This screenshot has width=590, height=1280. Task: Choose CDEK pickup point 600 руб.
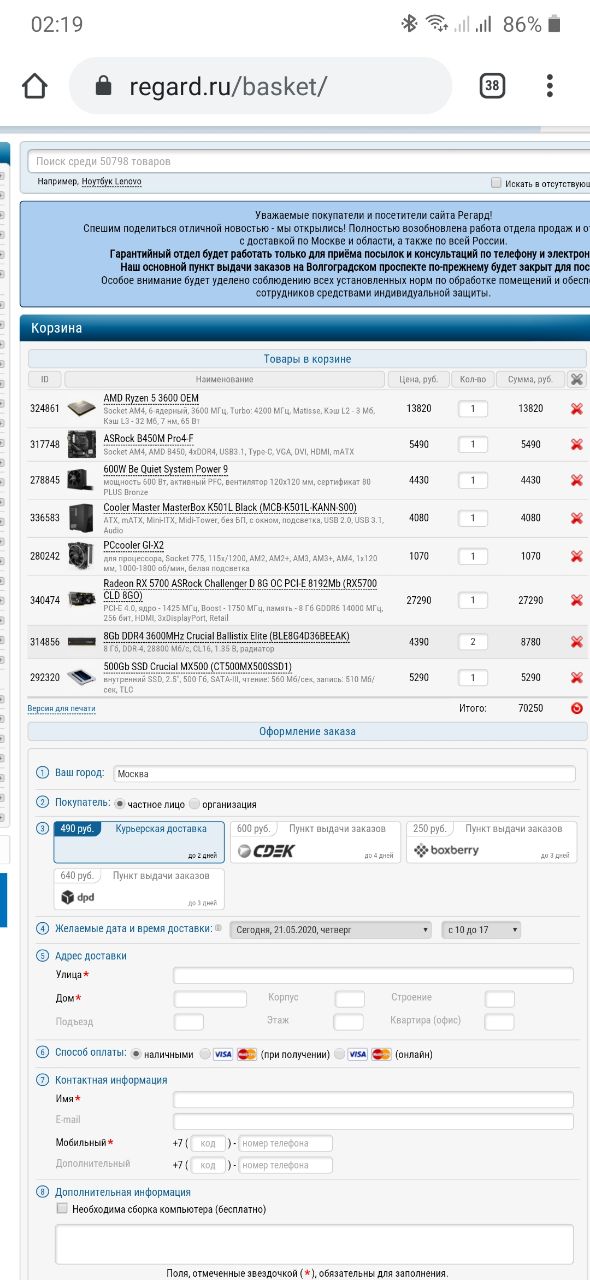point(315,842)
